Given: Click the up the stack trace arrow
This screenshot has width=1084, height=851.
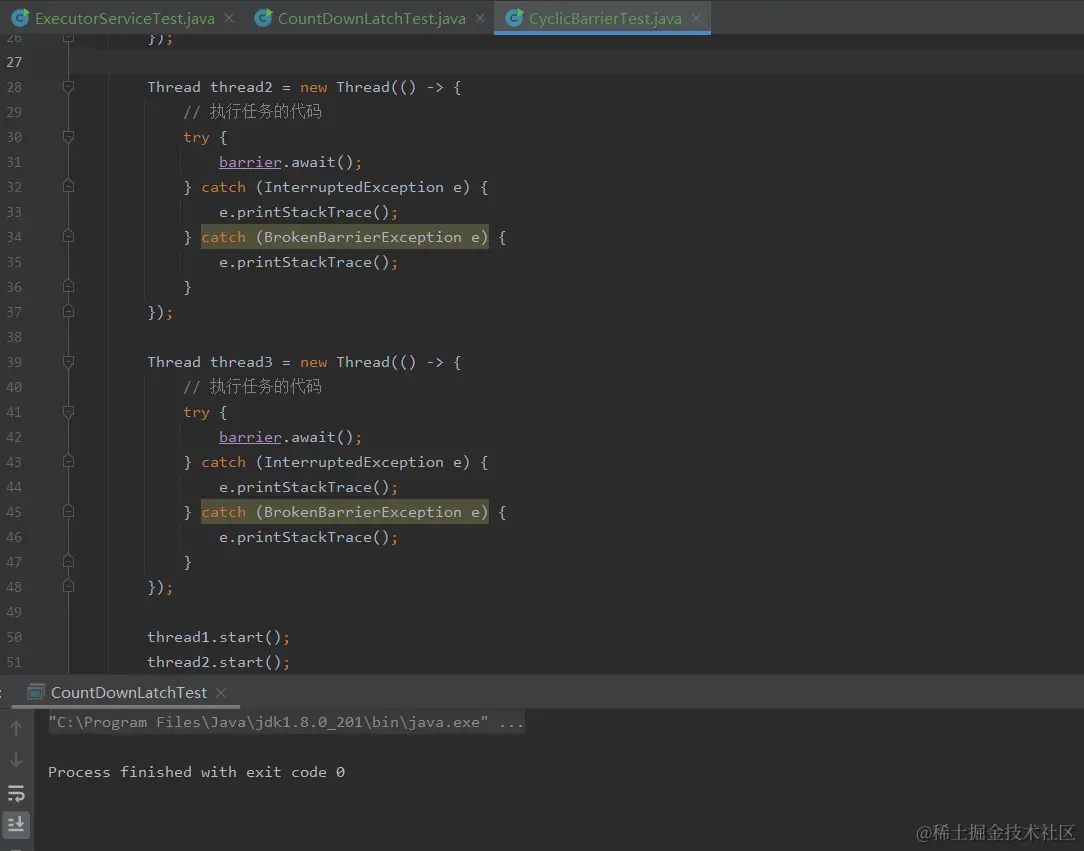Looking at the screenshot, I should (x=17, y=728).
